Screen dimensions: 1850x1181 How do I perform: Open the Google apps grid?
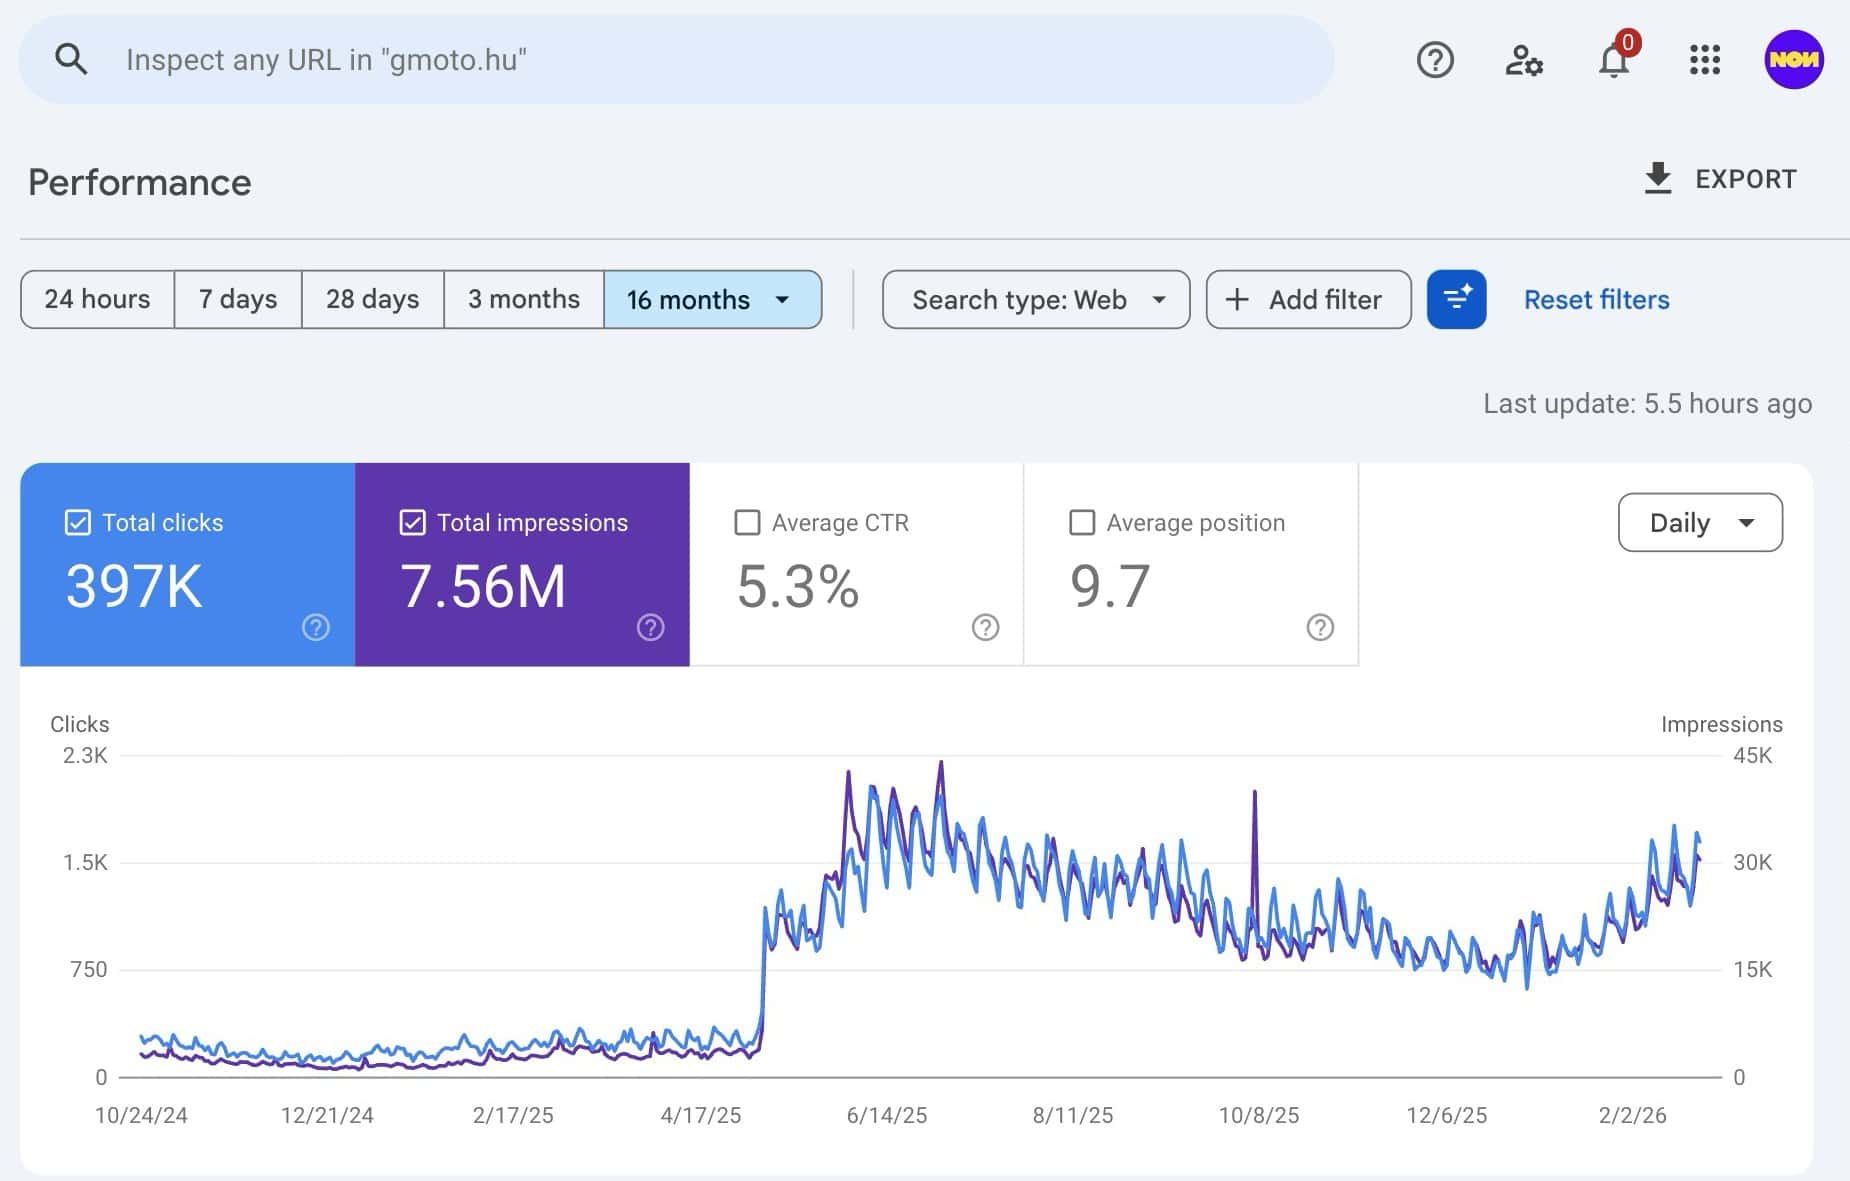pos(1705,60)
